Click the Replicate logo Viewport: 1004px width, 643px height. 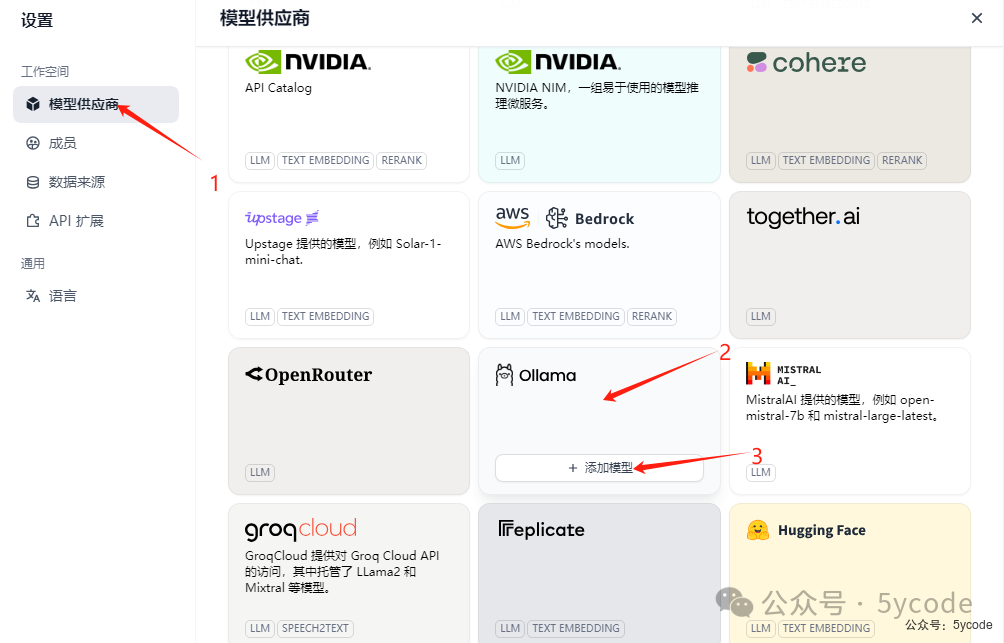[x=542, y=530]
